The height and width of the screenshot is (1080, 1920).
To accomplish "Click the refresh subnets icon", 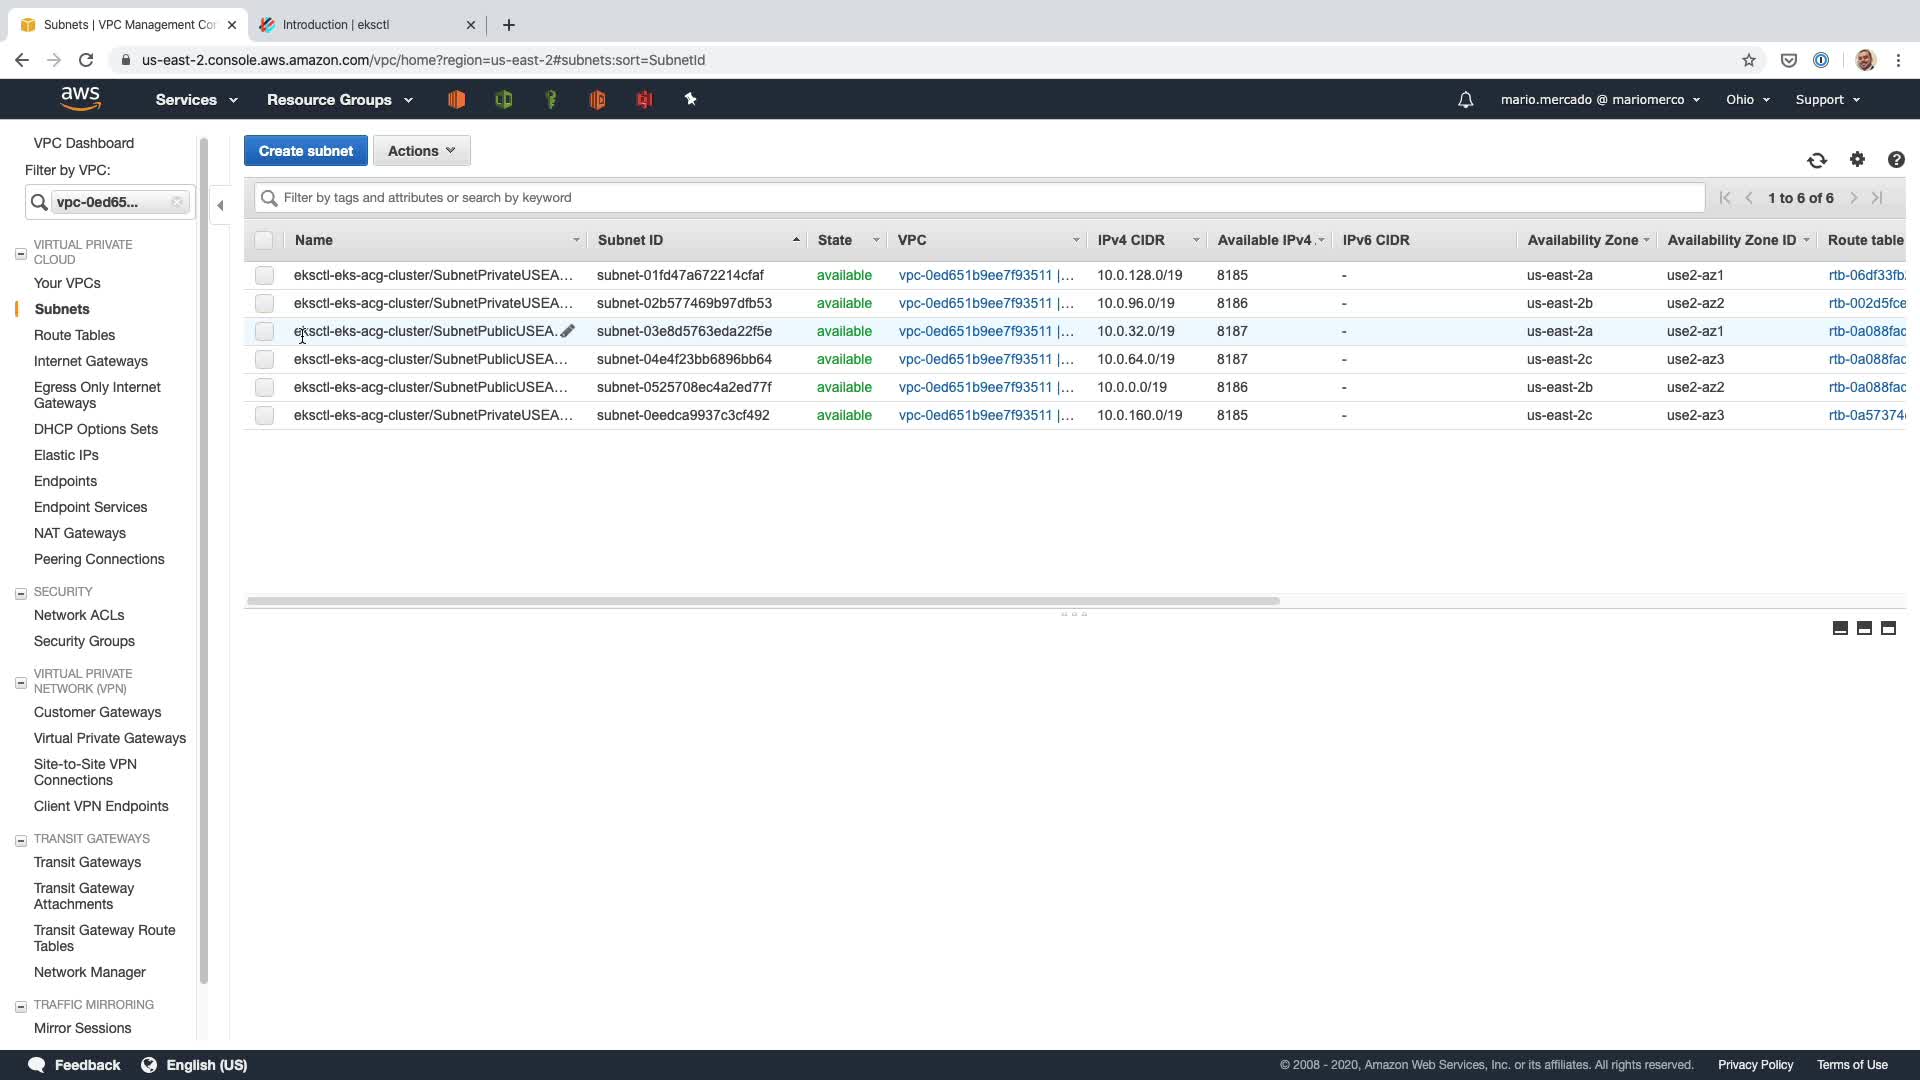I will click(1817, 160).
